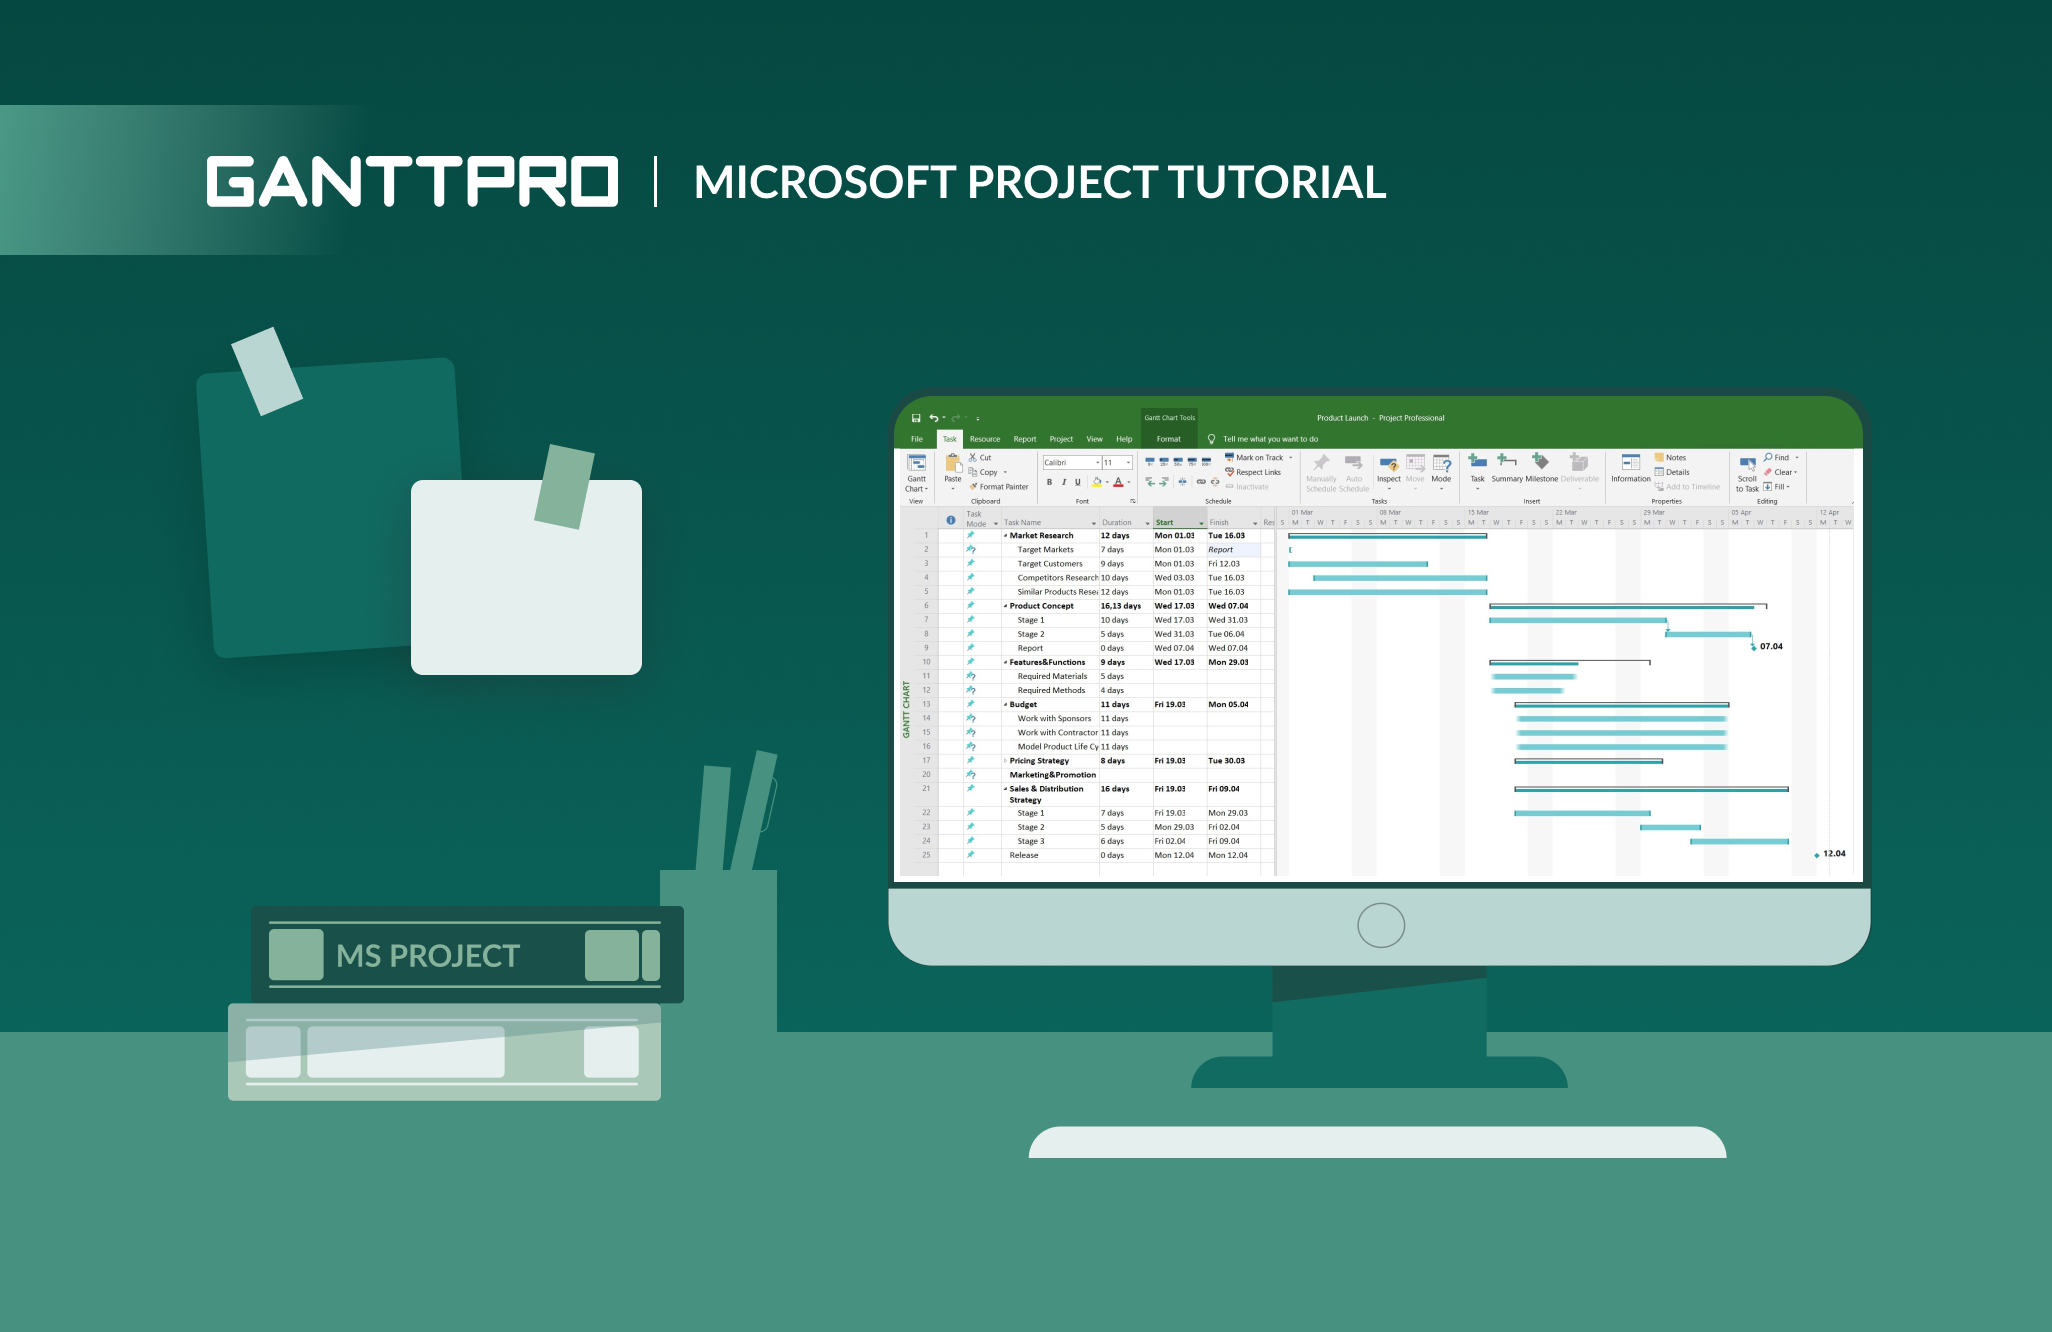Click the Cut scissors command
The image size is (2052, 1332).
tap(980, 457)
